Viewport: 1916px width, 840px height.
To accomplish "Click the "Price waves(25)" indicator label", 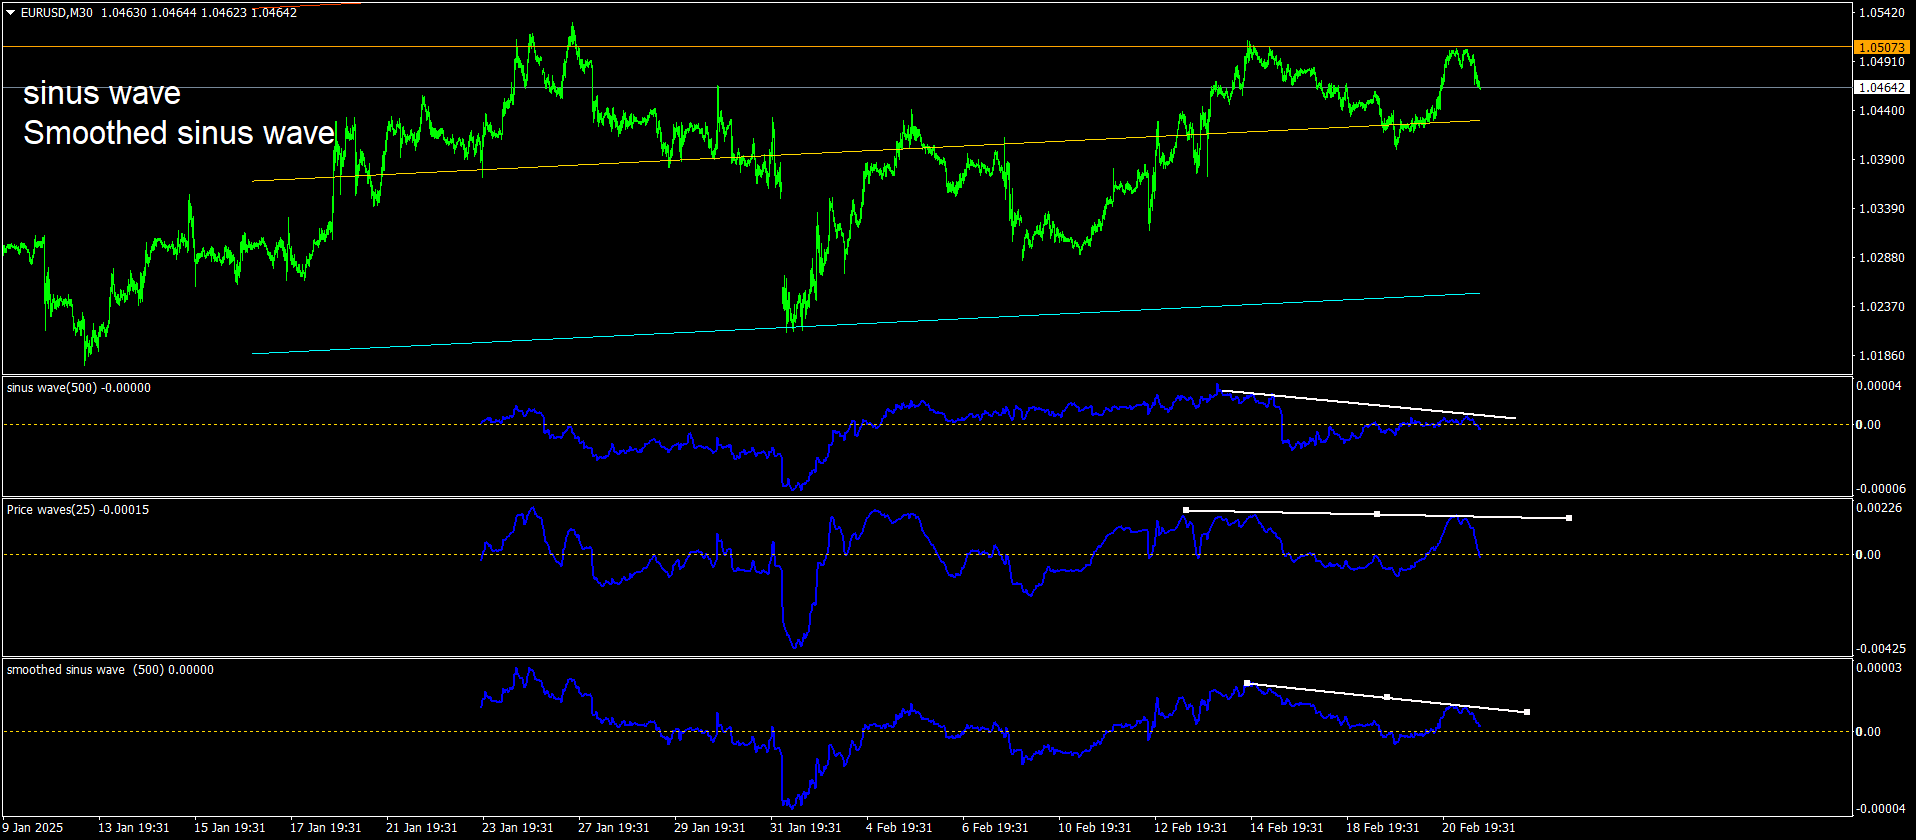I will [x=51, y=510].
